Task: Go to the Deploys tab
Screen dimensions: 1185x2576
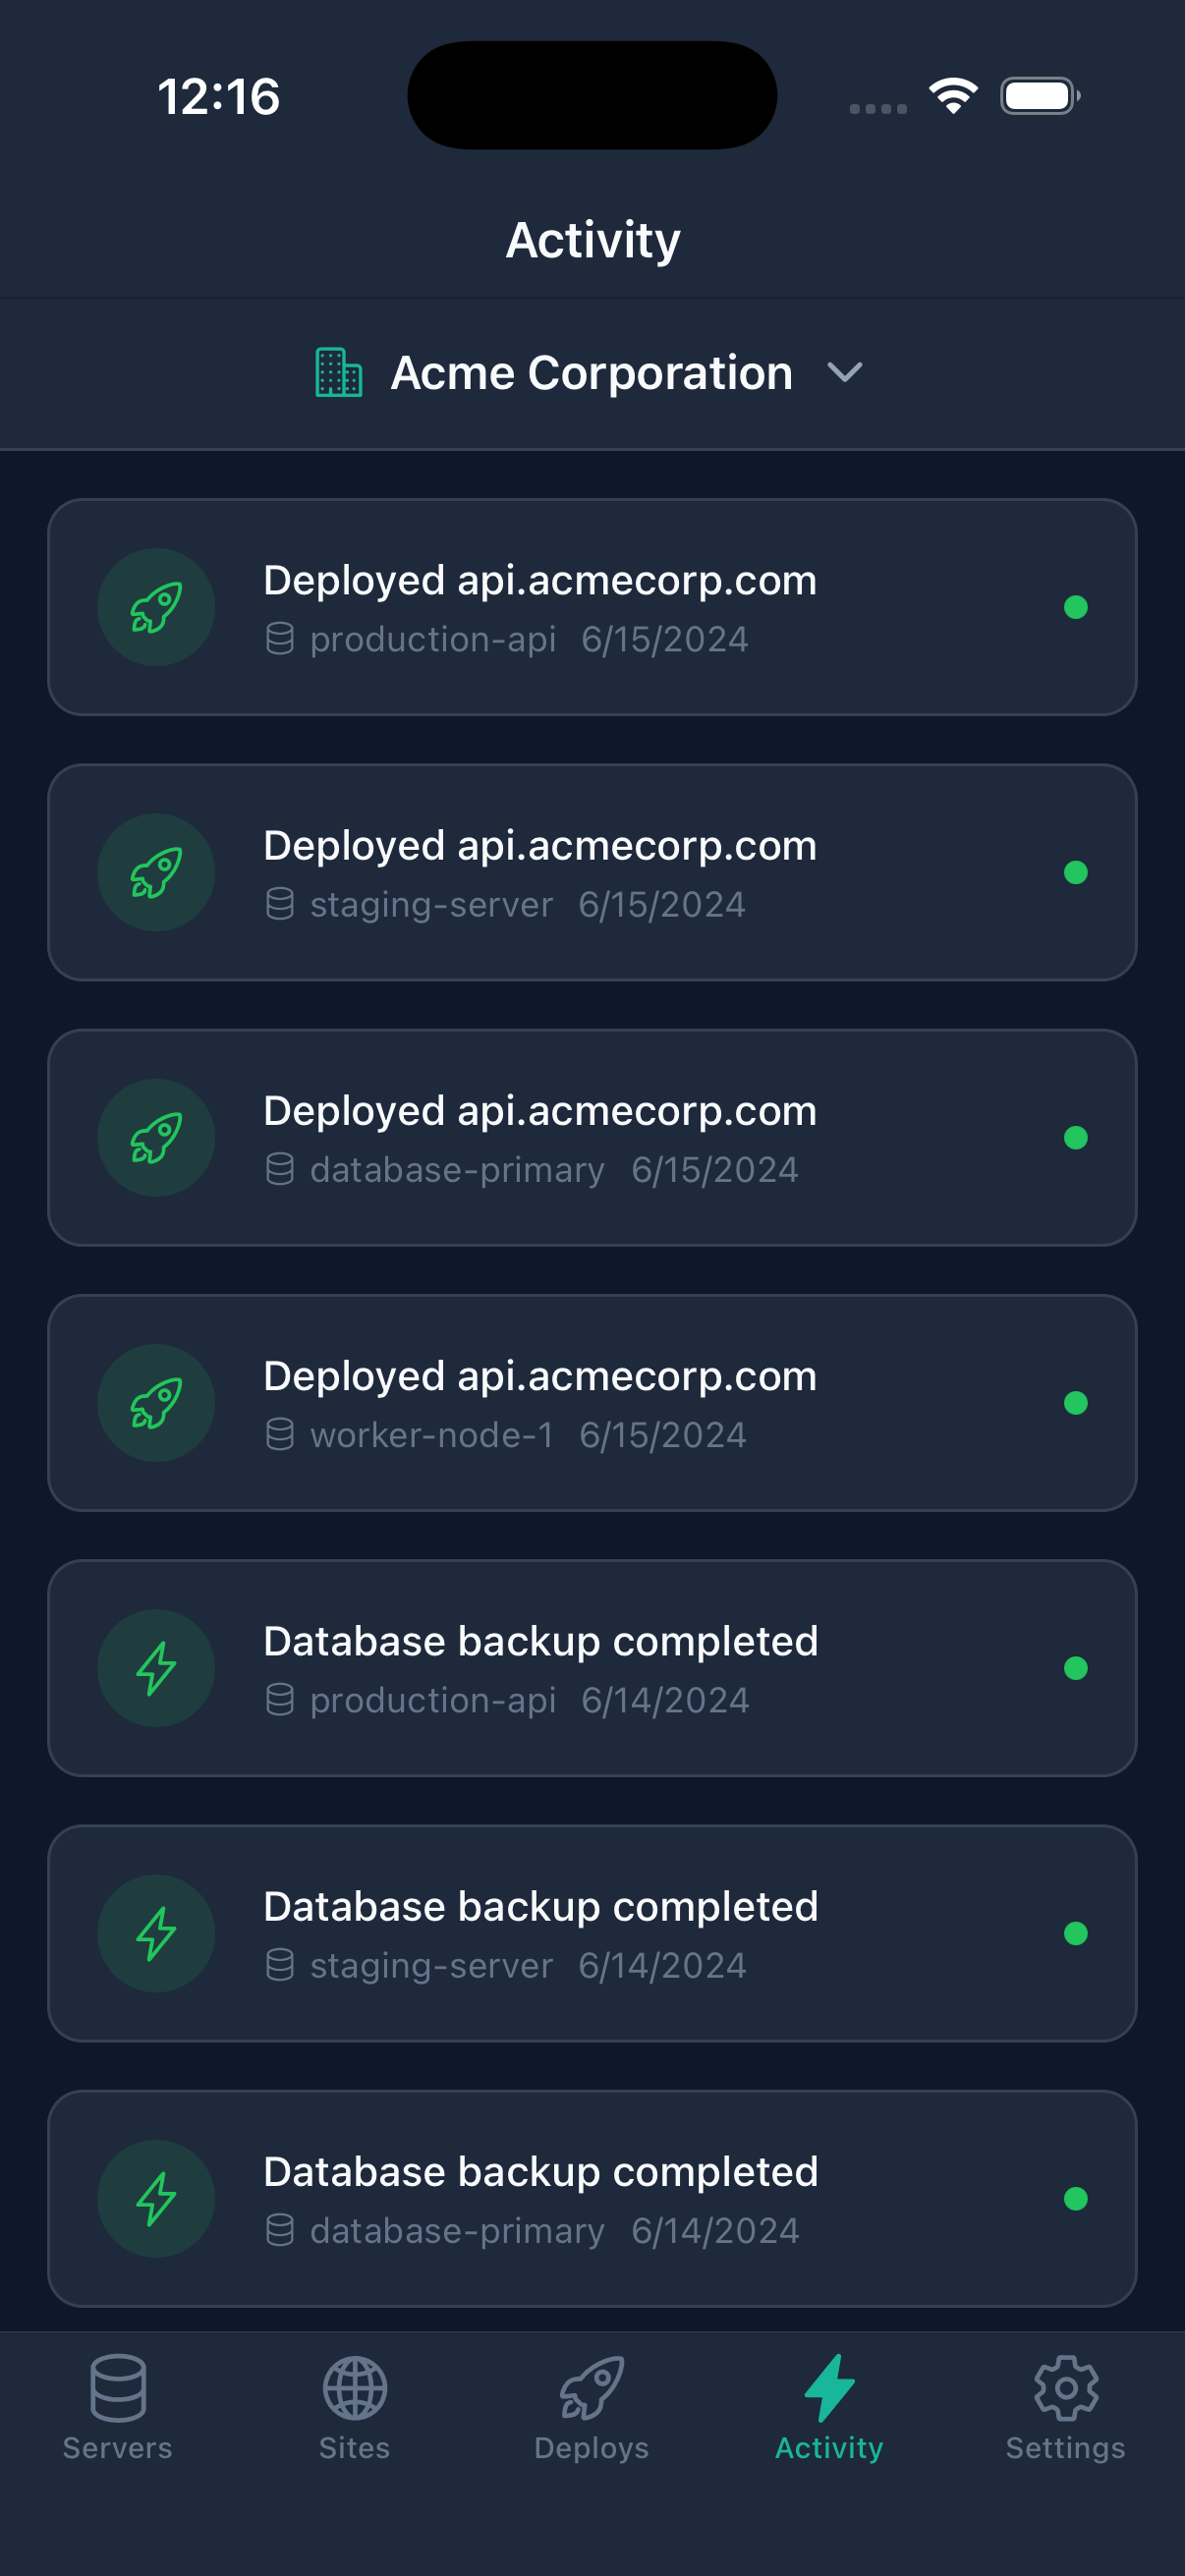Action: point(592,2406)
